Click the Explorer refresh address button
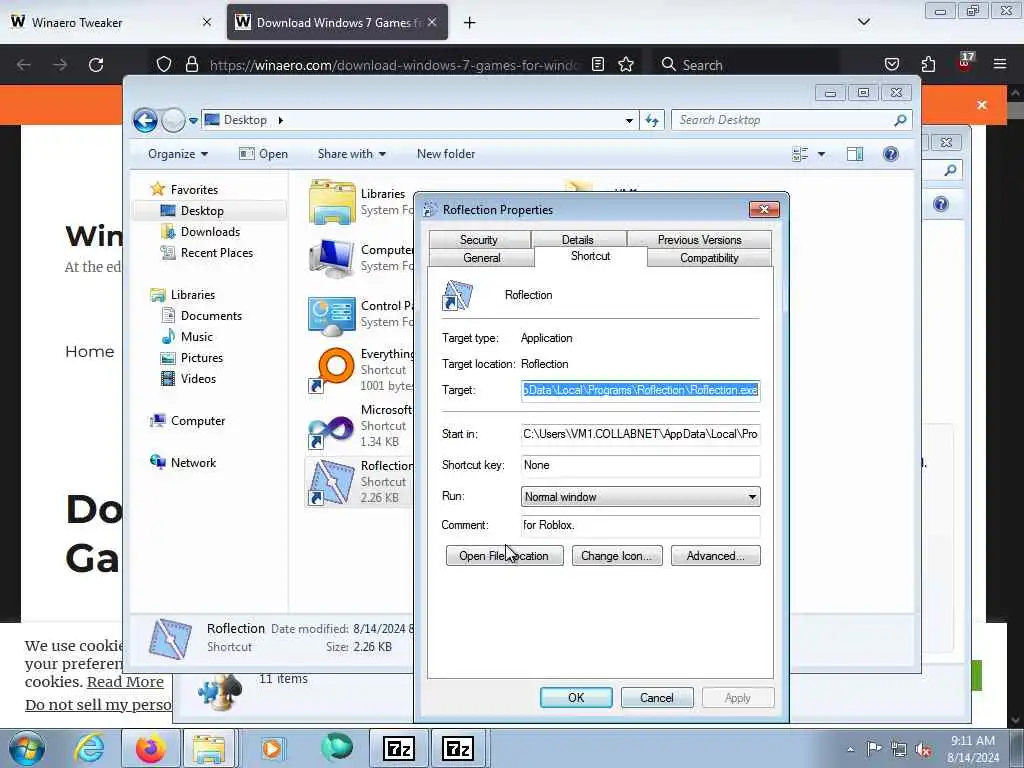Viewport: 1024px width, 768px height. click(652, 120)
